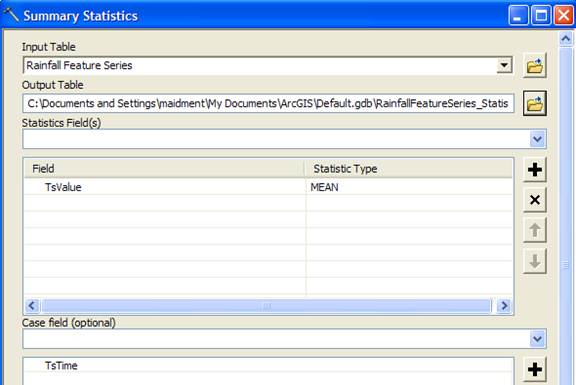
Task: Browse for Output Table folder icon
Action: pos(535,104)
